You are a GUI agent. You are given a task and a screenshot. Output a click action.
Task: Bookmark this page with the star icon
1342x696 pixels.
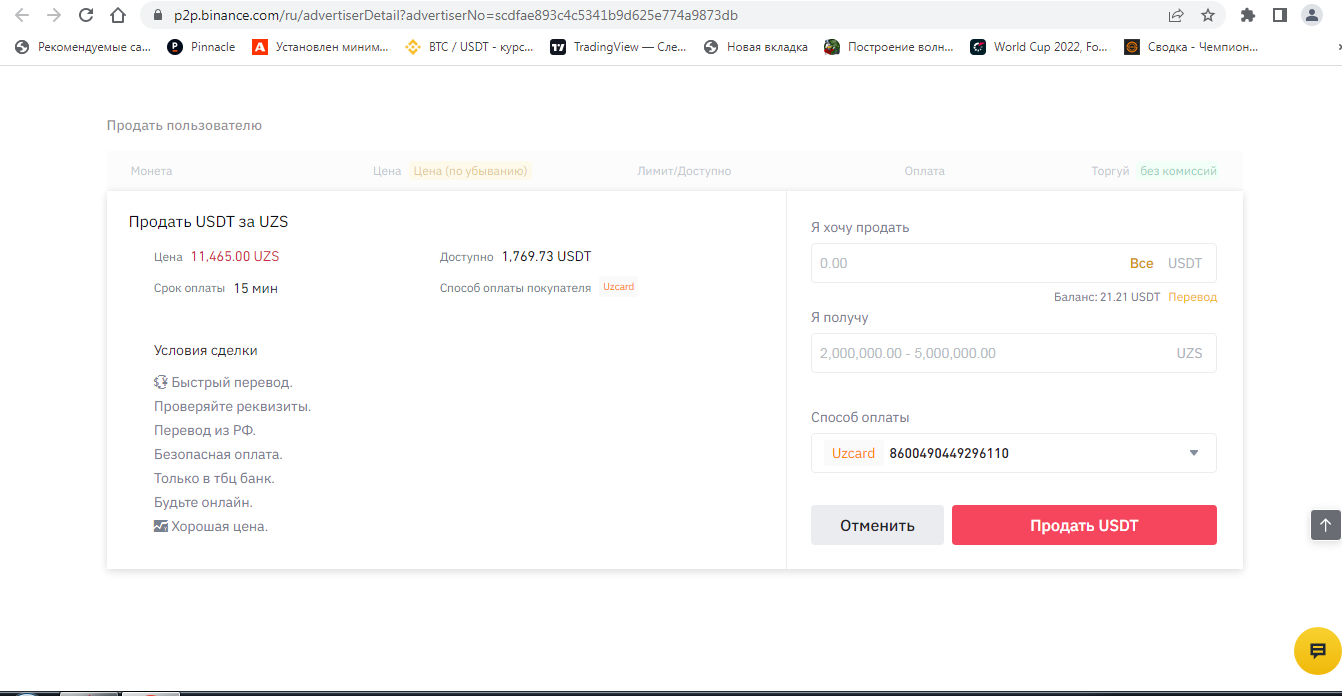pyautogui.click(x=1208, y=15)
